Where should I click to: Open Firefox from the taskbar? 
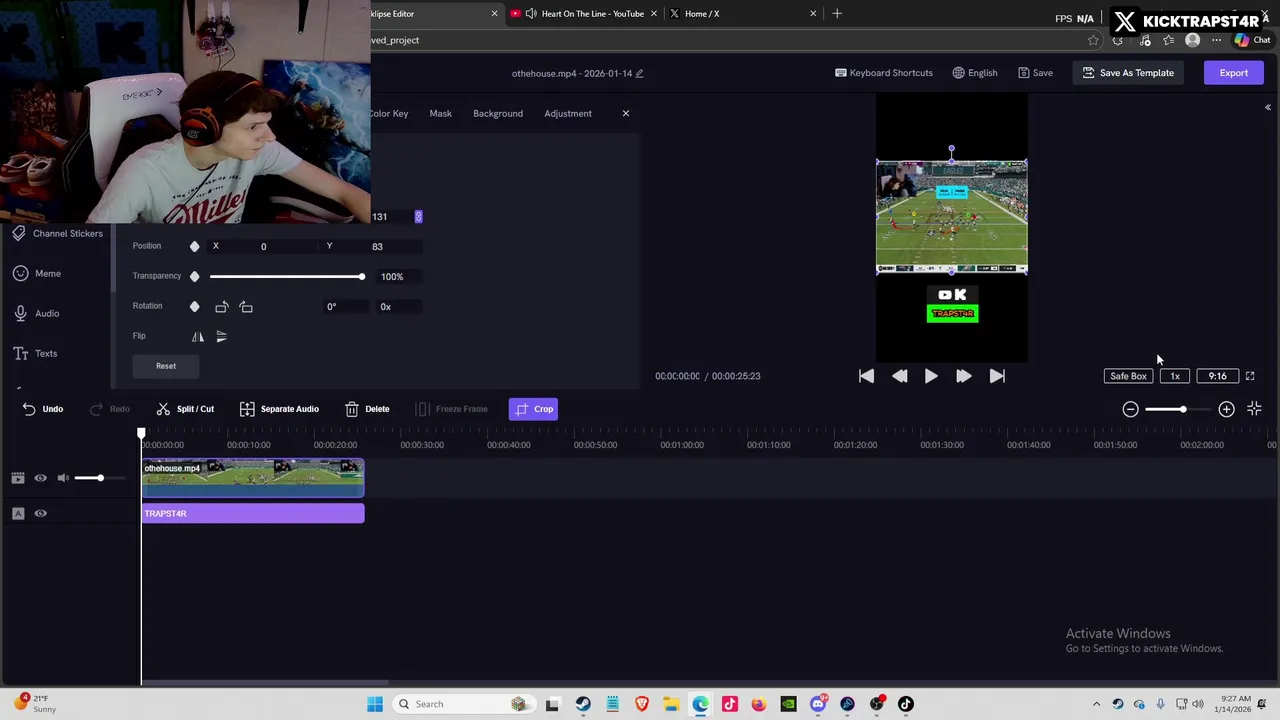(759, 704)
